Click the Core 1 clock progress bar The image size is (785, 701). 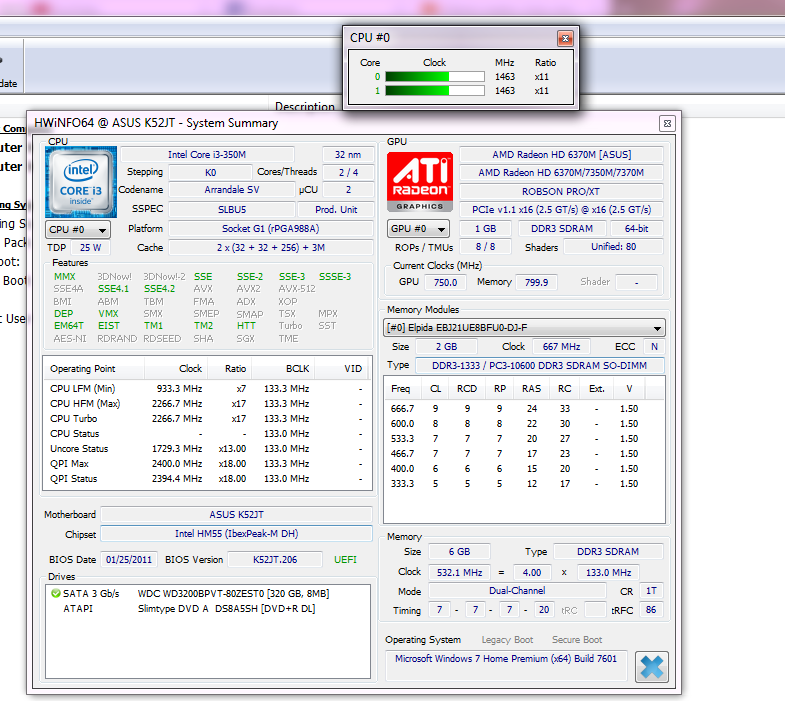click(435, 91)
